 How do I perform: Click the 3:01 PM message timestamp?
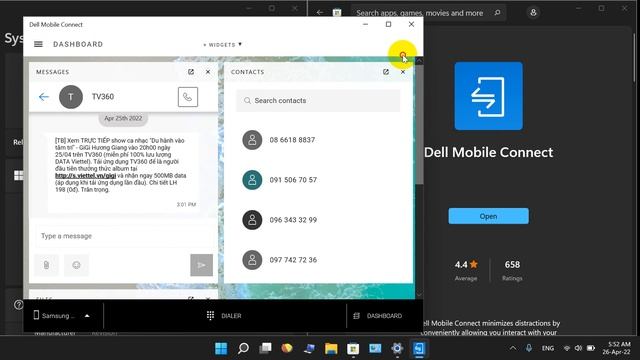click(x=186, y=204)
